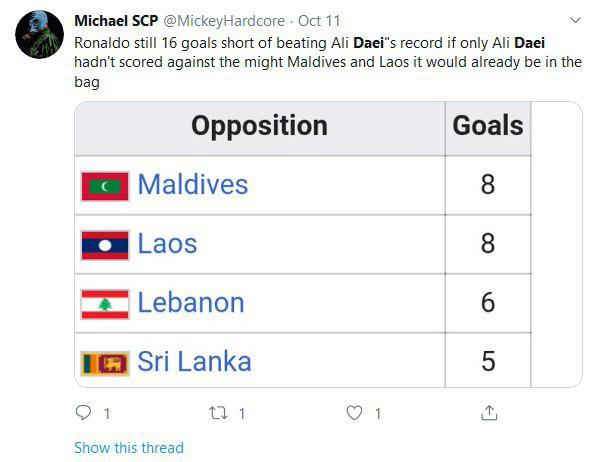Image resolution: width=598 pixels, height=462 pixels.
Task: Open the embedded goals table image
Action: coord(328,245)
